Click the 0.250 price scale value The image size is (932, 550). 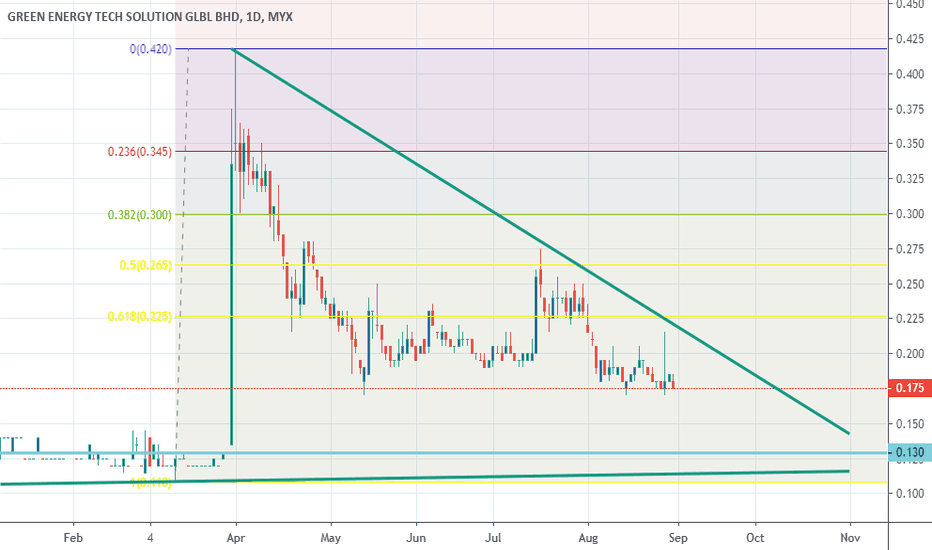click(x=910, y=284)
